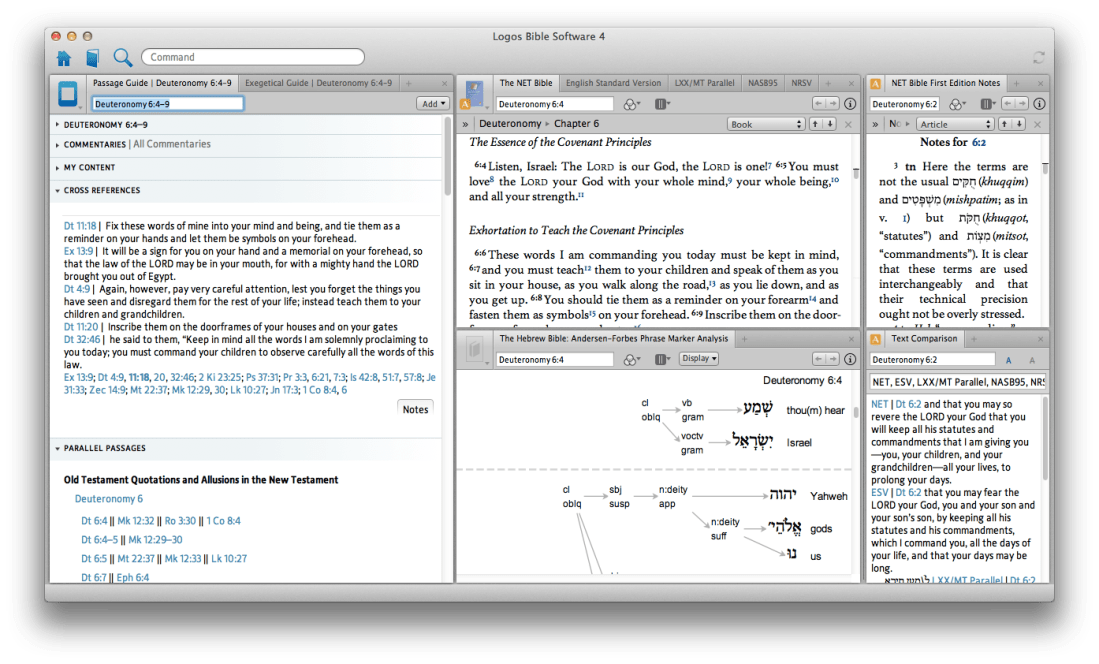Open the NET Bible info icon
This screenshot has height=664, width=1099.
(x=850, y=104)
